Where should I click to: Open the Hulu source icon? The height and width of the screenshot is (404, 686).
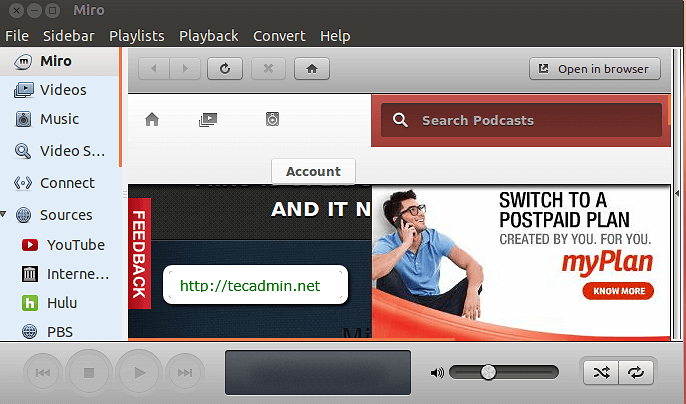[x=30, y=303]
